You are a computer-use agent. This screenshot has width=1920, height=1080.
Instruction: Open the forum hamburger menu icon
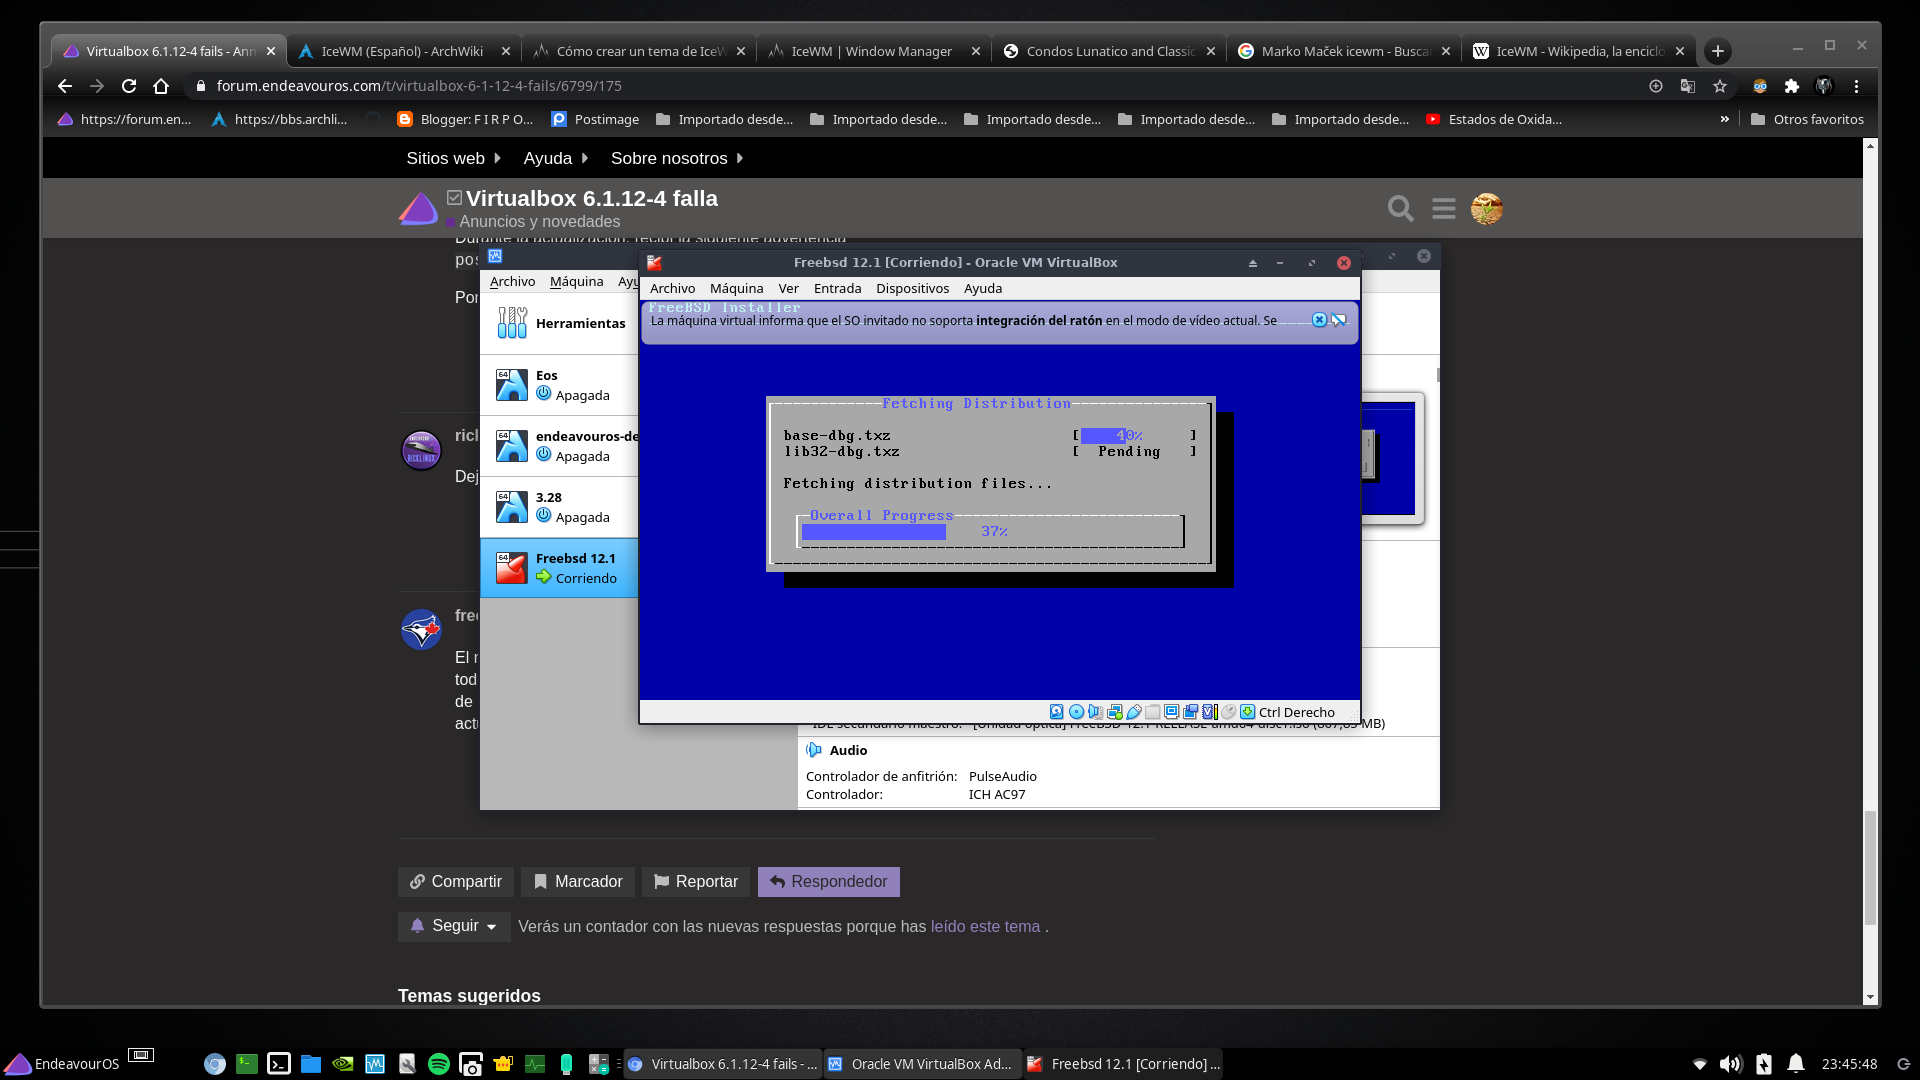click(x=1443, y=208)
